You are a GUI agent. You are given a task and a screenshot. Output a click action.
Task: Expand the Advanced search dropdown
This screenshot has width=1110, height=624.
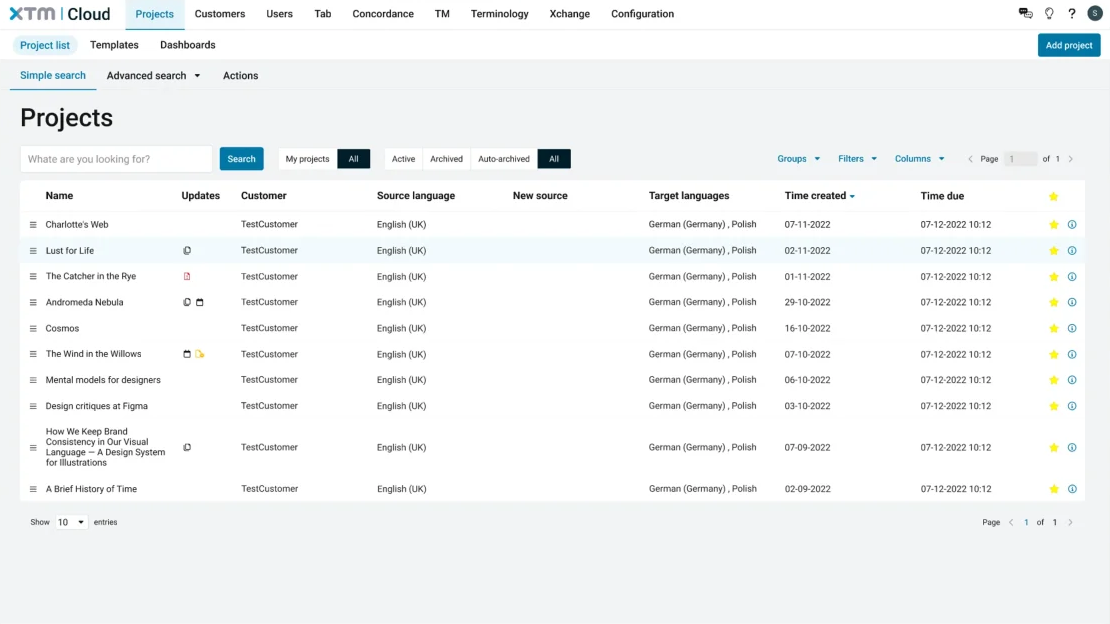(153, 76)
